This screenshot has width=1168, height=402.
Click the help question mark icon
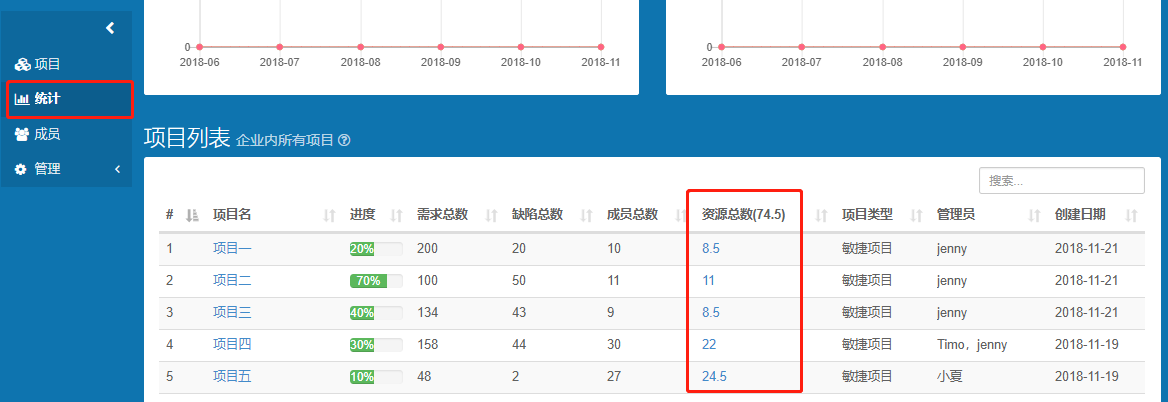[x=344, y=141]
